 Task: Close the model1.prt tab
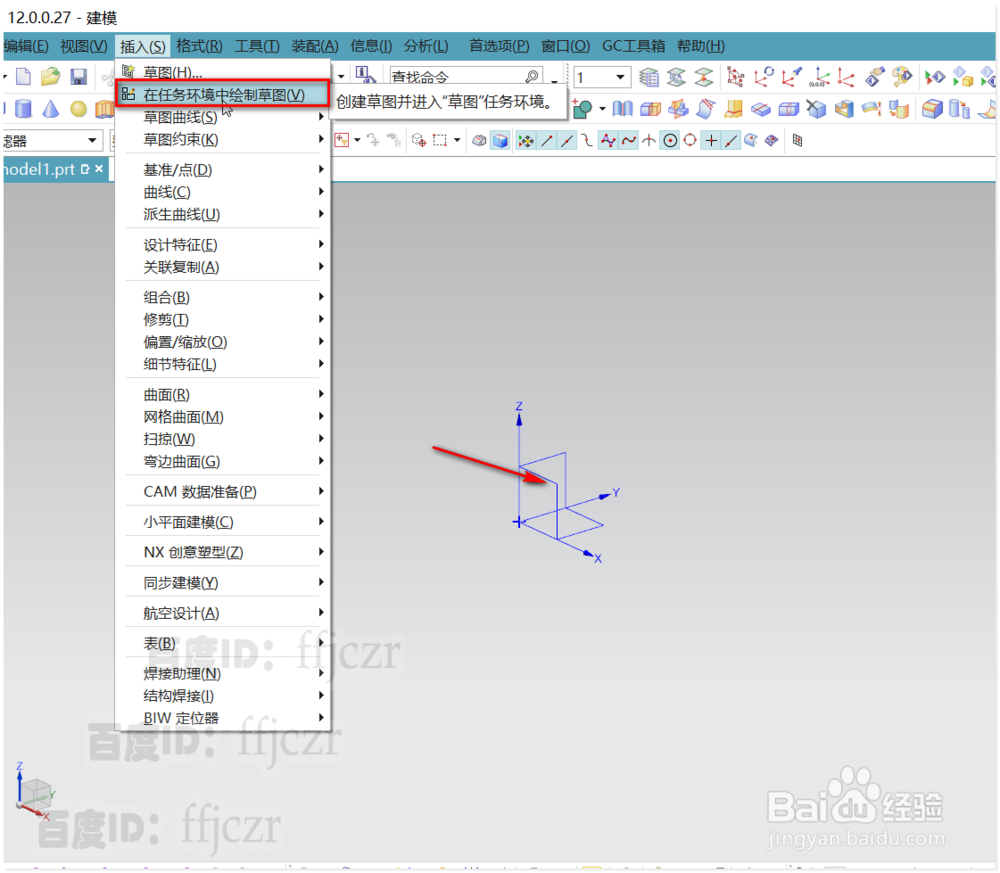pos(97,169)
